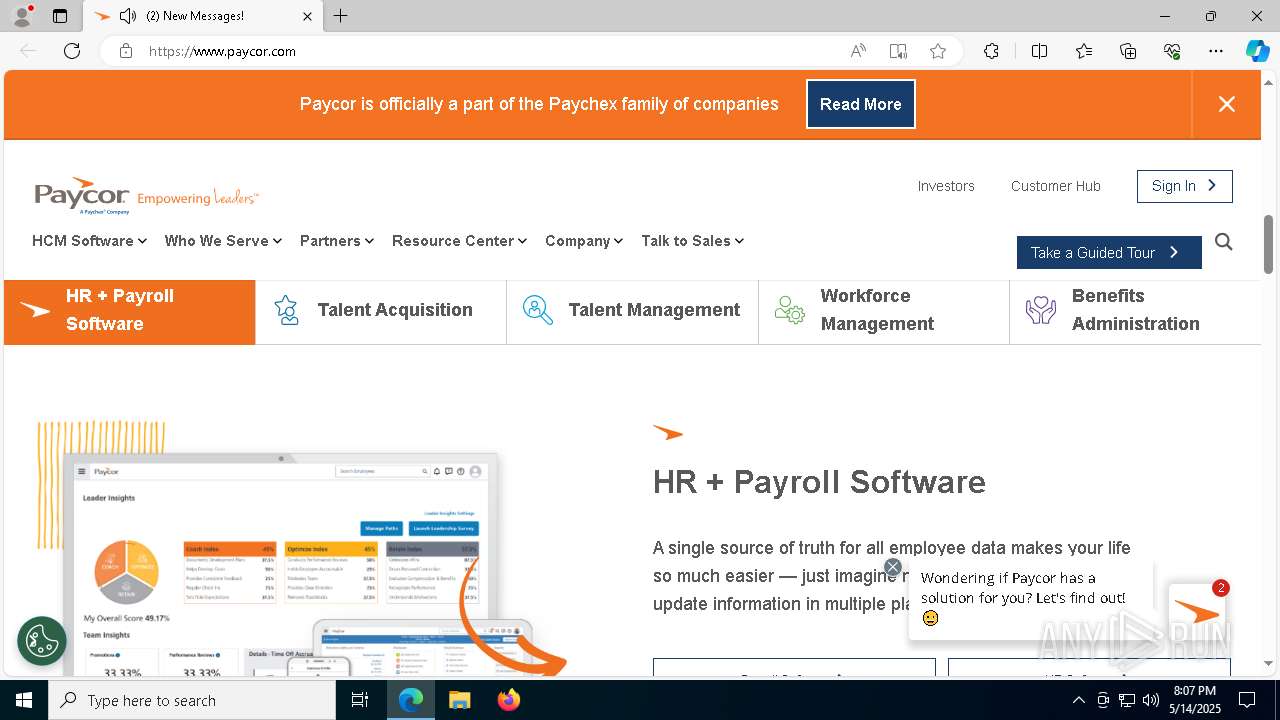Open Browser essentials icon
1280x720 pixels.
coord(1172,51)
